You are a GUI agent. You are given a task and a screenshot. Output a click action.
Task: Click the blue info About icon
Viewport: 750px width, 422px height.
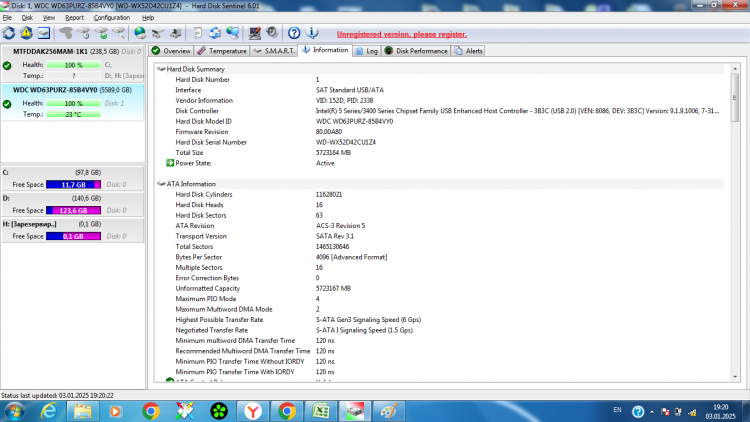[312, 33]
